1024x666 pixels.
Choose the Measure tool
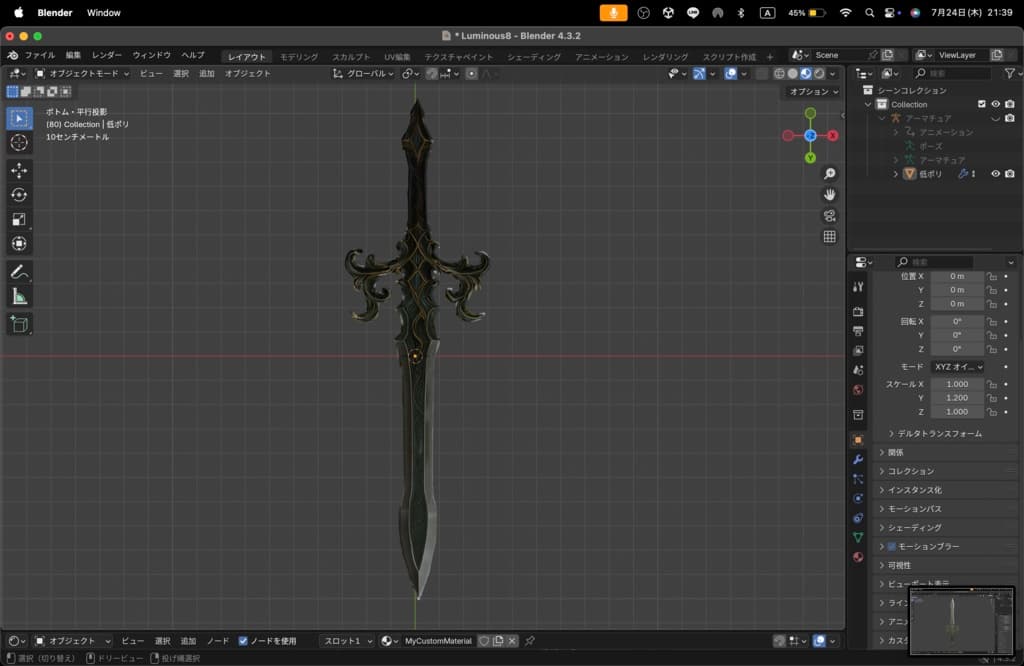(19, 296)
